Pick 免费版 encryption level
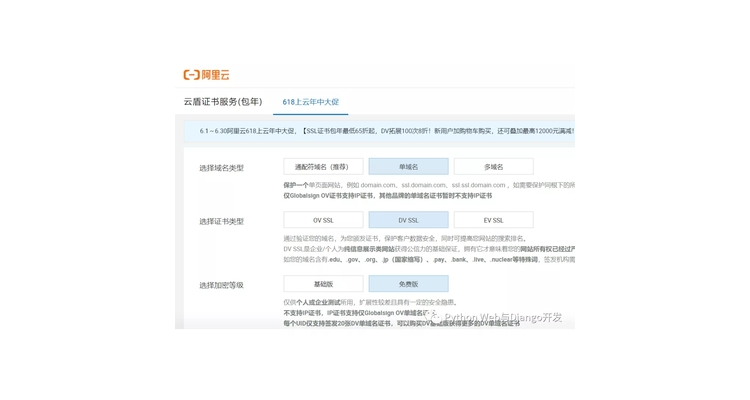 pyautogui.click(x=408, y=284)
